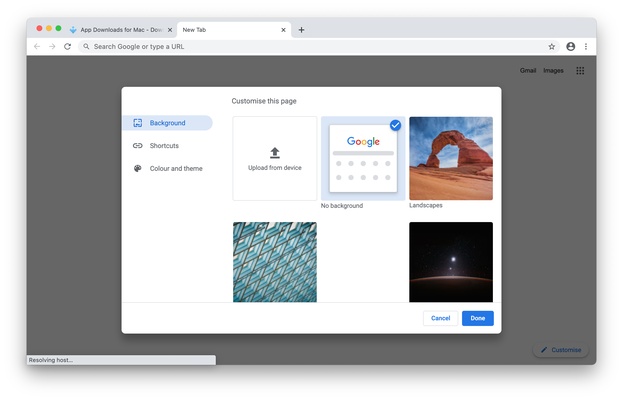623x400 pixels.
Task: Switch to App Downloads for Mac tab
Action: (121, 30)
